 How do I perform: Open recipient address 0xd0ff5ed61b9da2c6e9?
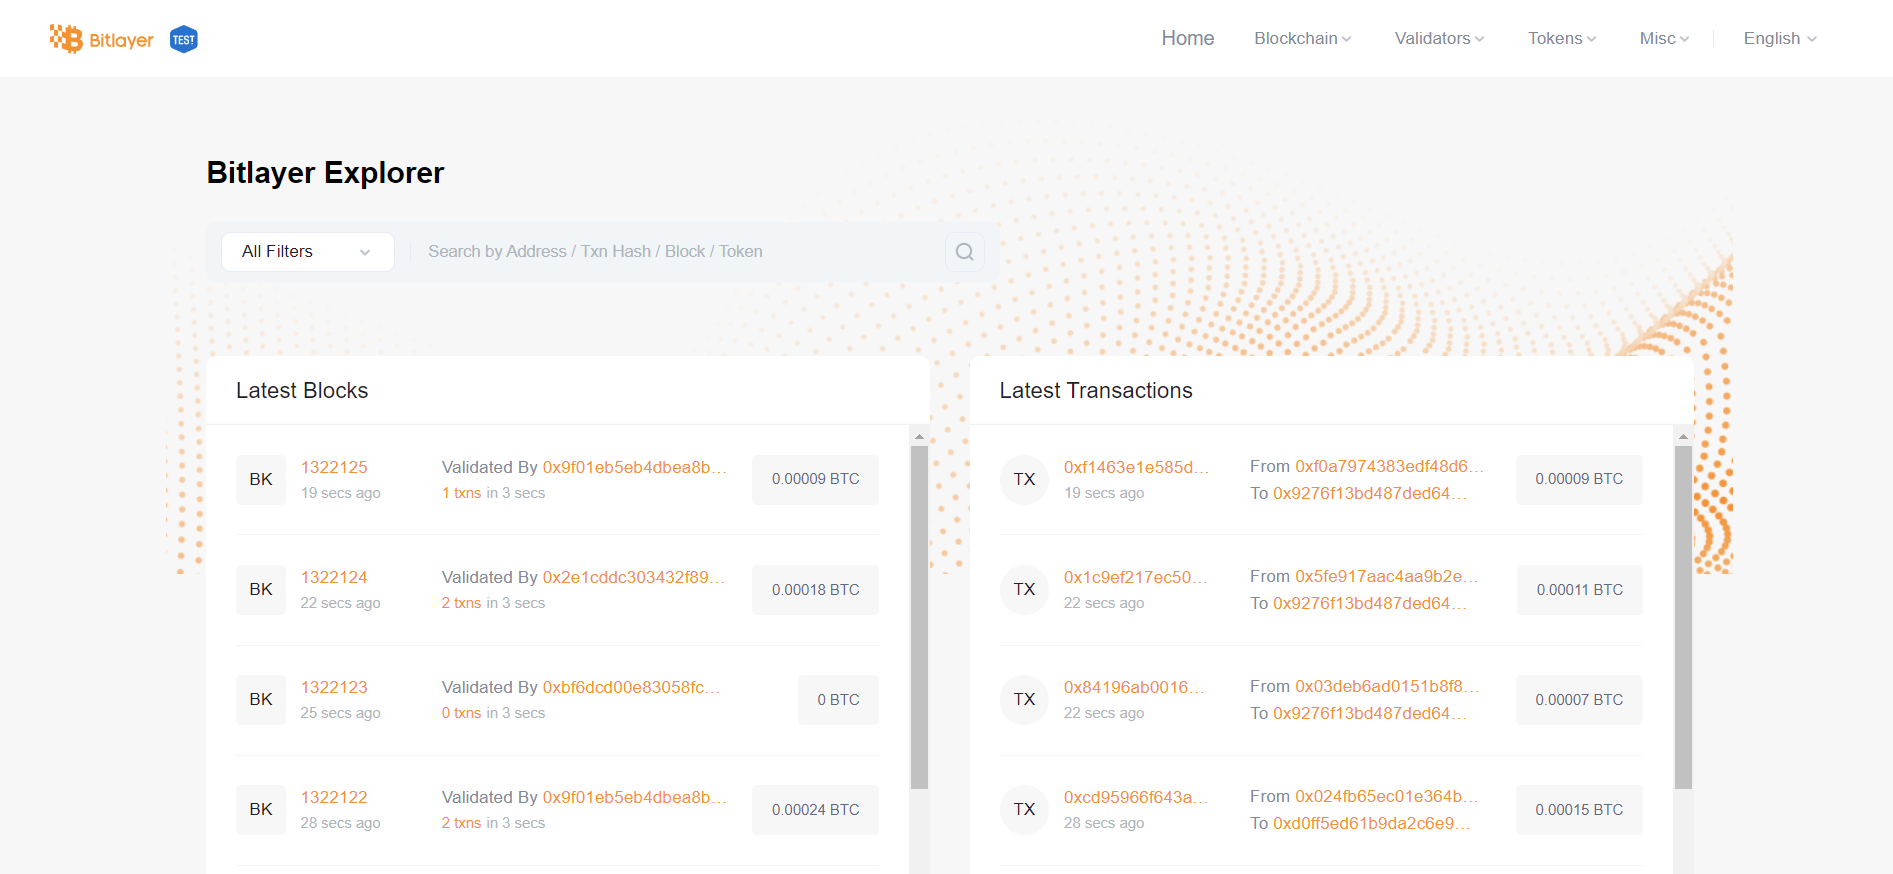point(1372,823)
